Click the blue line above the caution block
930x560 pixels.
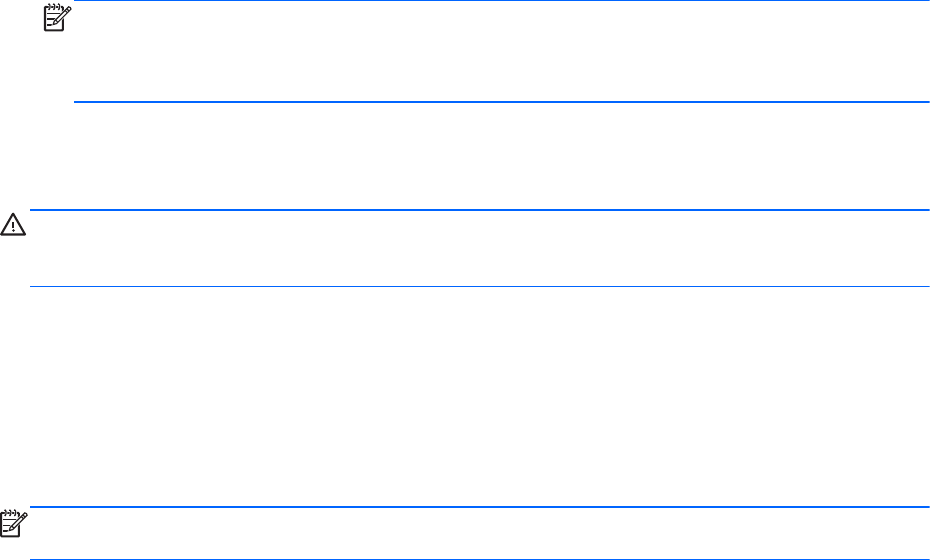tap(480, 210)
